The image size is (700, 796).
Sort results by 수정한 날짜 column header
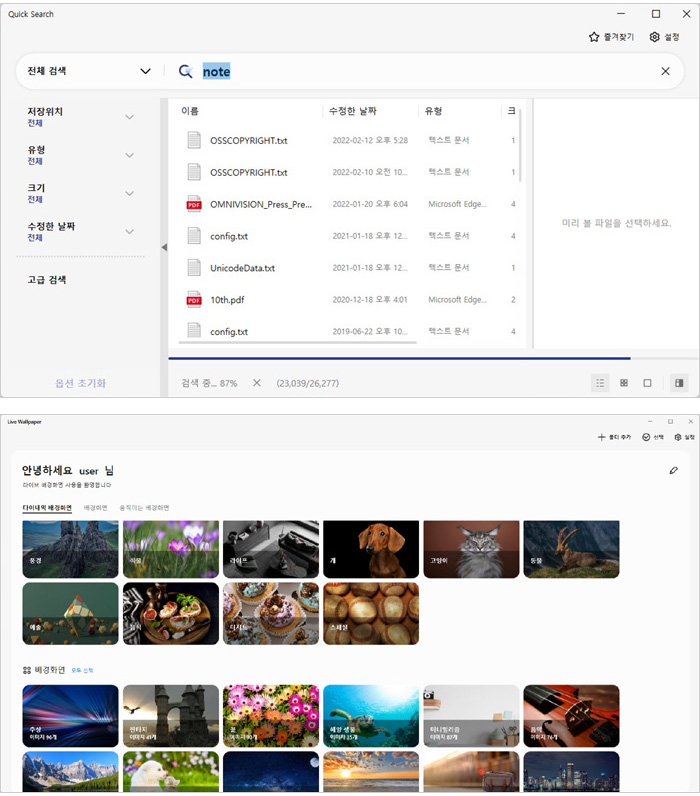click(x=353, y=111)
